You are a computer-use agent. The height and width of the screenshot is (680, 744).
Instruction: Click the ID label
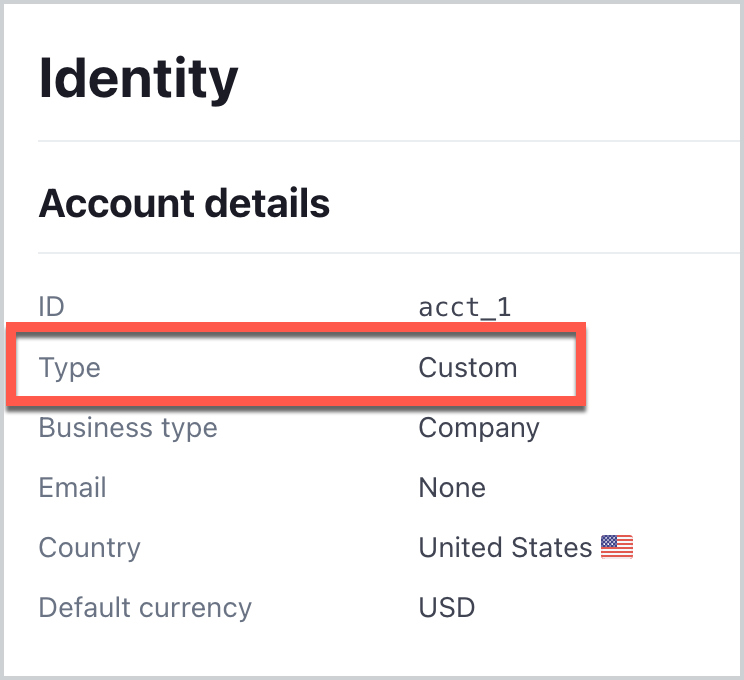click(x=51, y=307)
